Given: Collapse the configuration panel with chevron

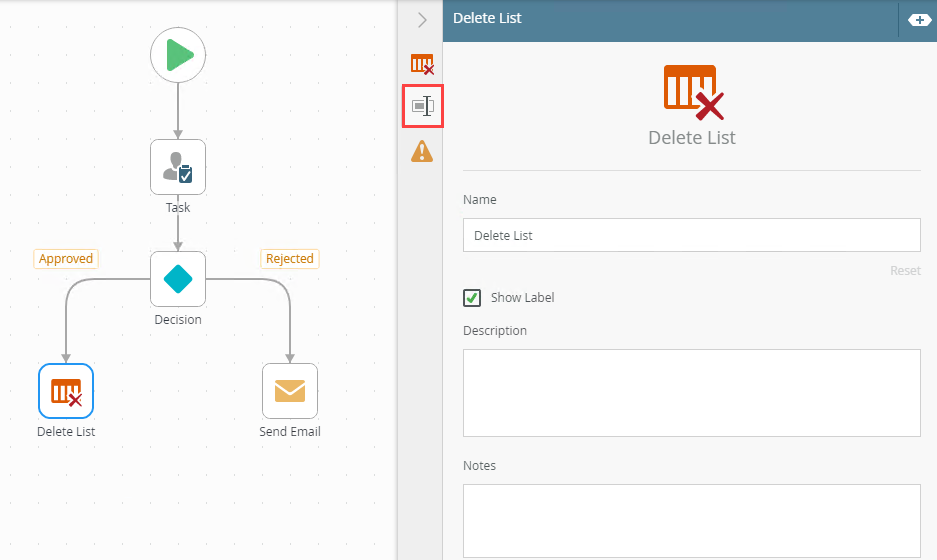Looking at the screenshot, I should (422, 20).
